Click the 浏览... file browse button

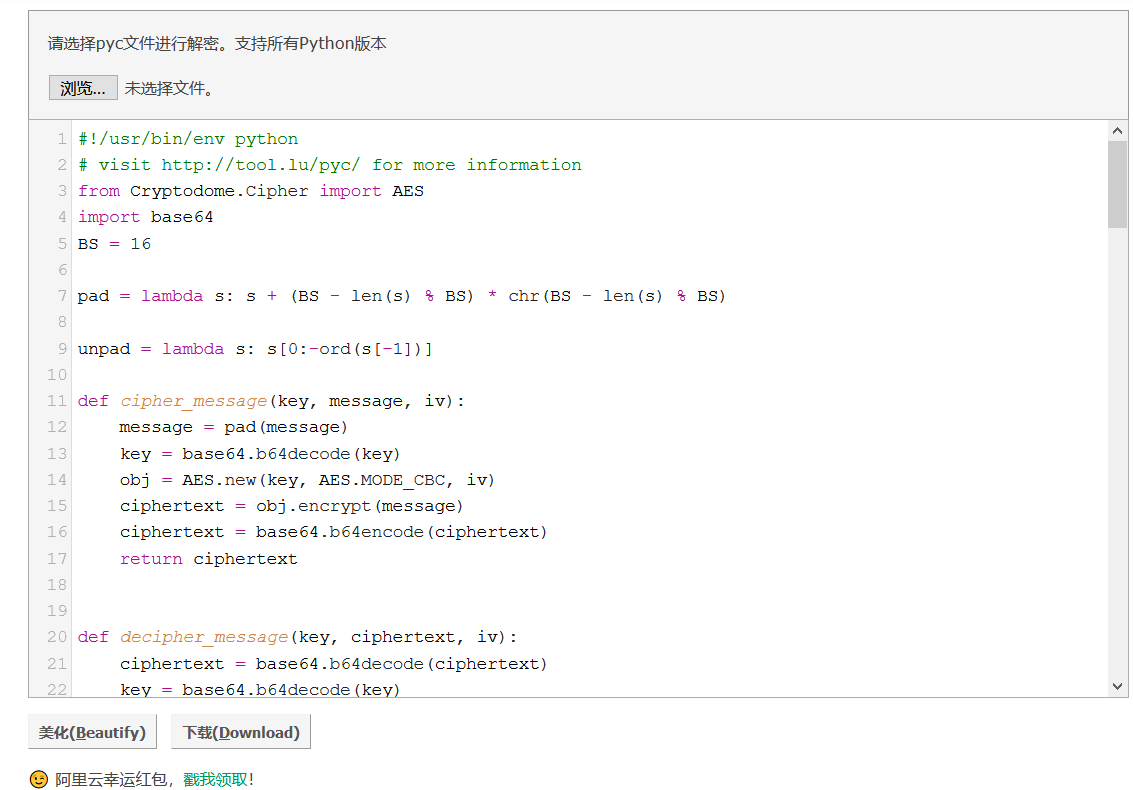tap(83, 88)
